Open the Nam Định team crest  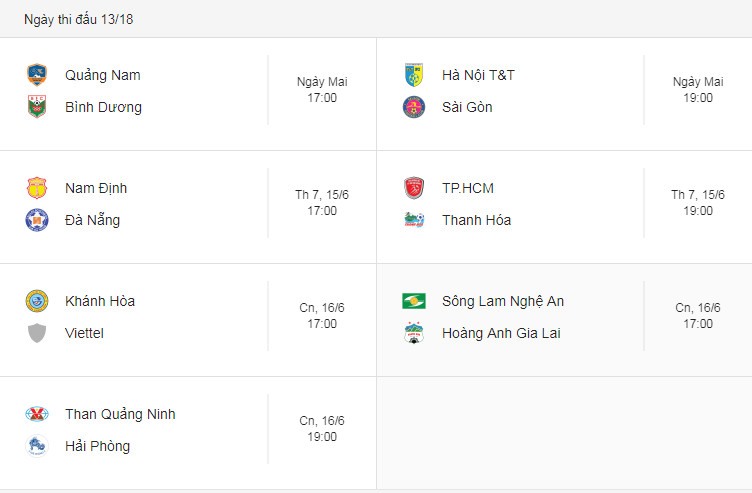[37, 188]
